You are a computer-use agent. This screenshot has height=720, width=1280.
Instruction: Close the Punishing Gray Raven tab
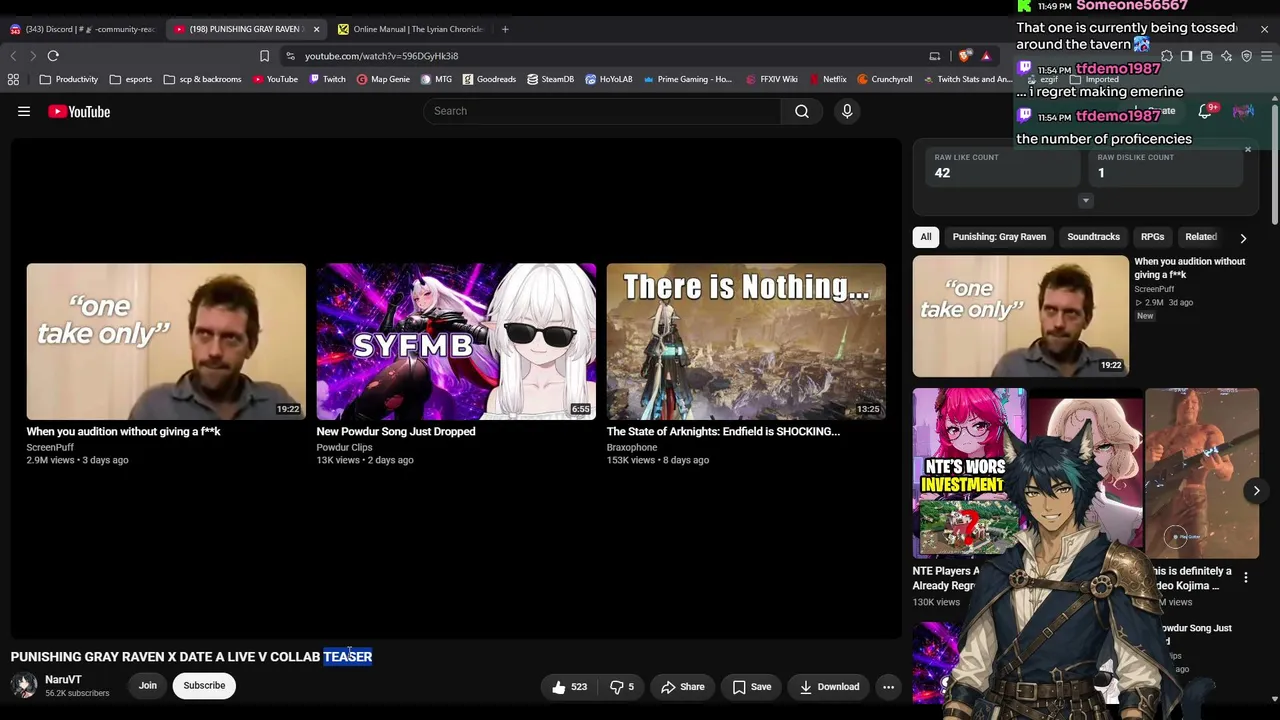click(x=316, y=29)
